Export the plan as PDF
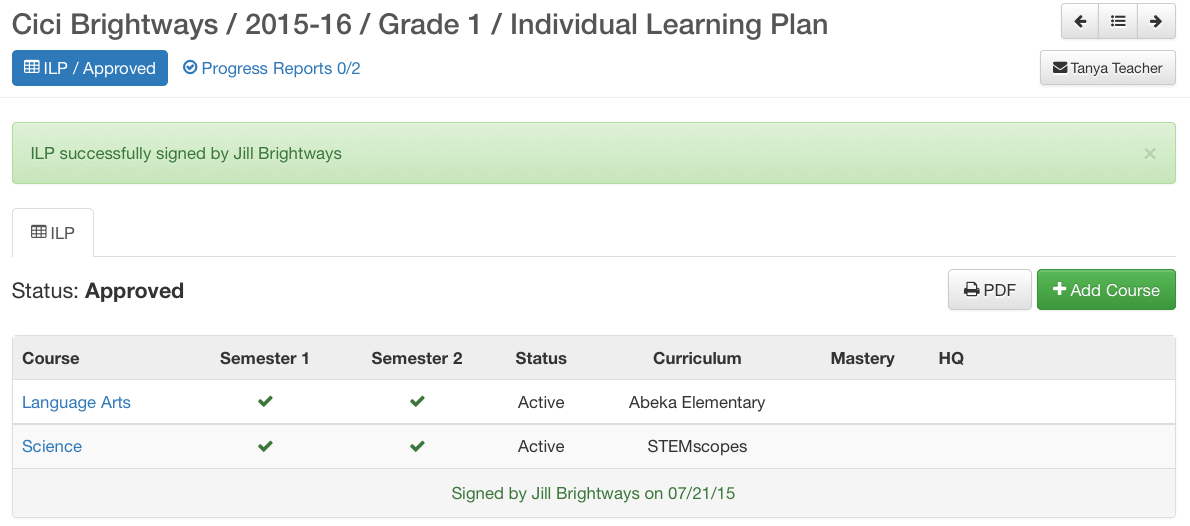Viewport: 1190px width, 526px height. coord(990,290)
